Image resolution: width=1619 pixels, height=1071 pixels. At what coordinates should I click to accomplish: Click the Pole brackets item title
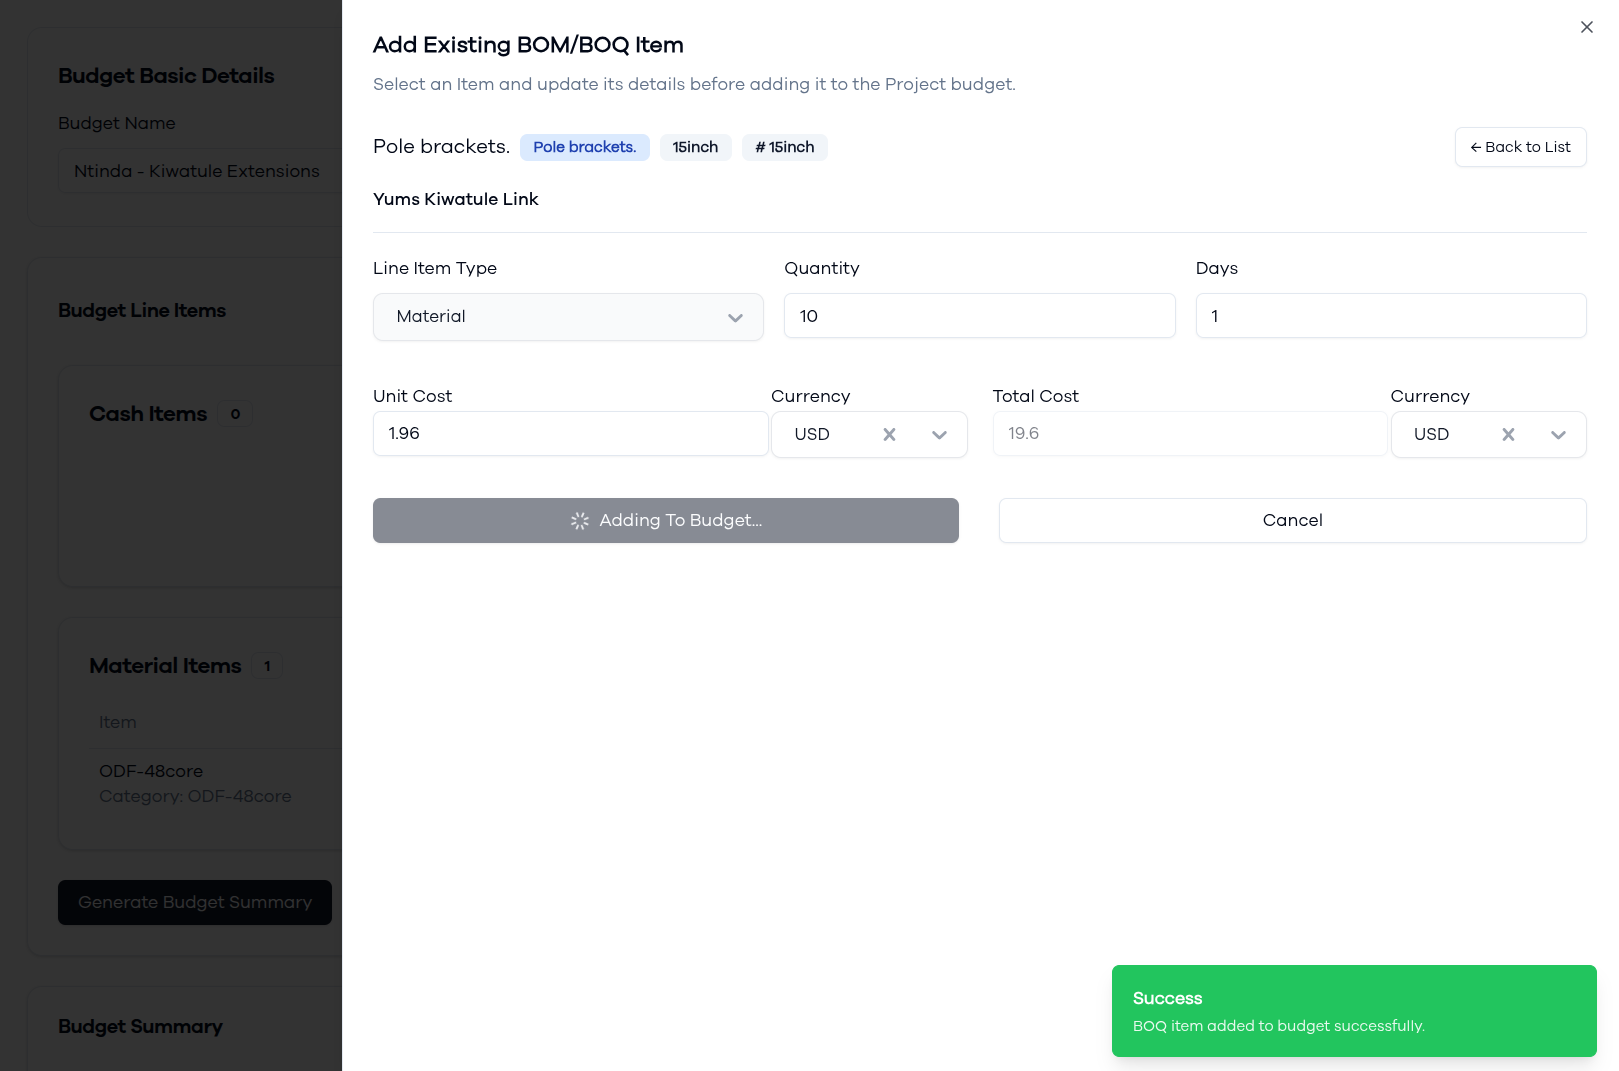click(441, 147)
